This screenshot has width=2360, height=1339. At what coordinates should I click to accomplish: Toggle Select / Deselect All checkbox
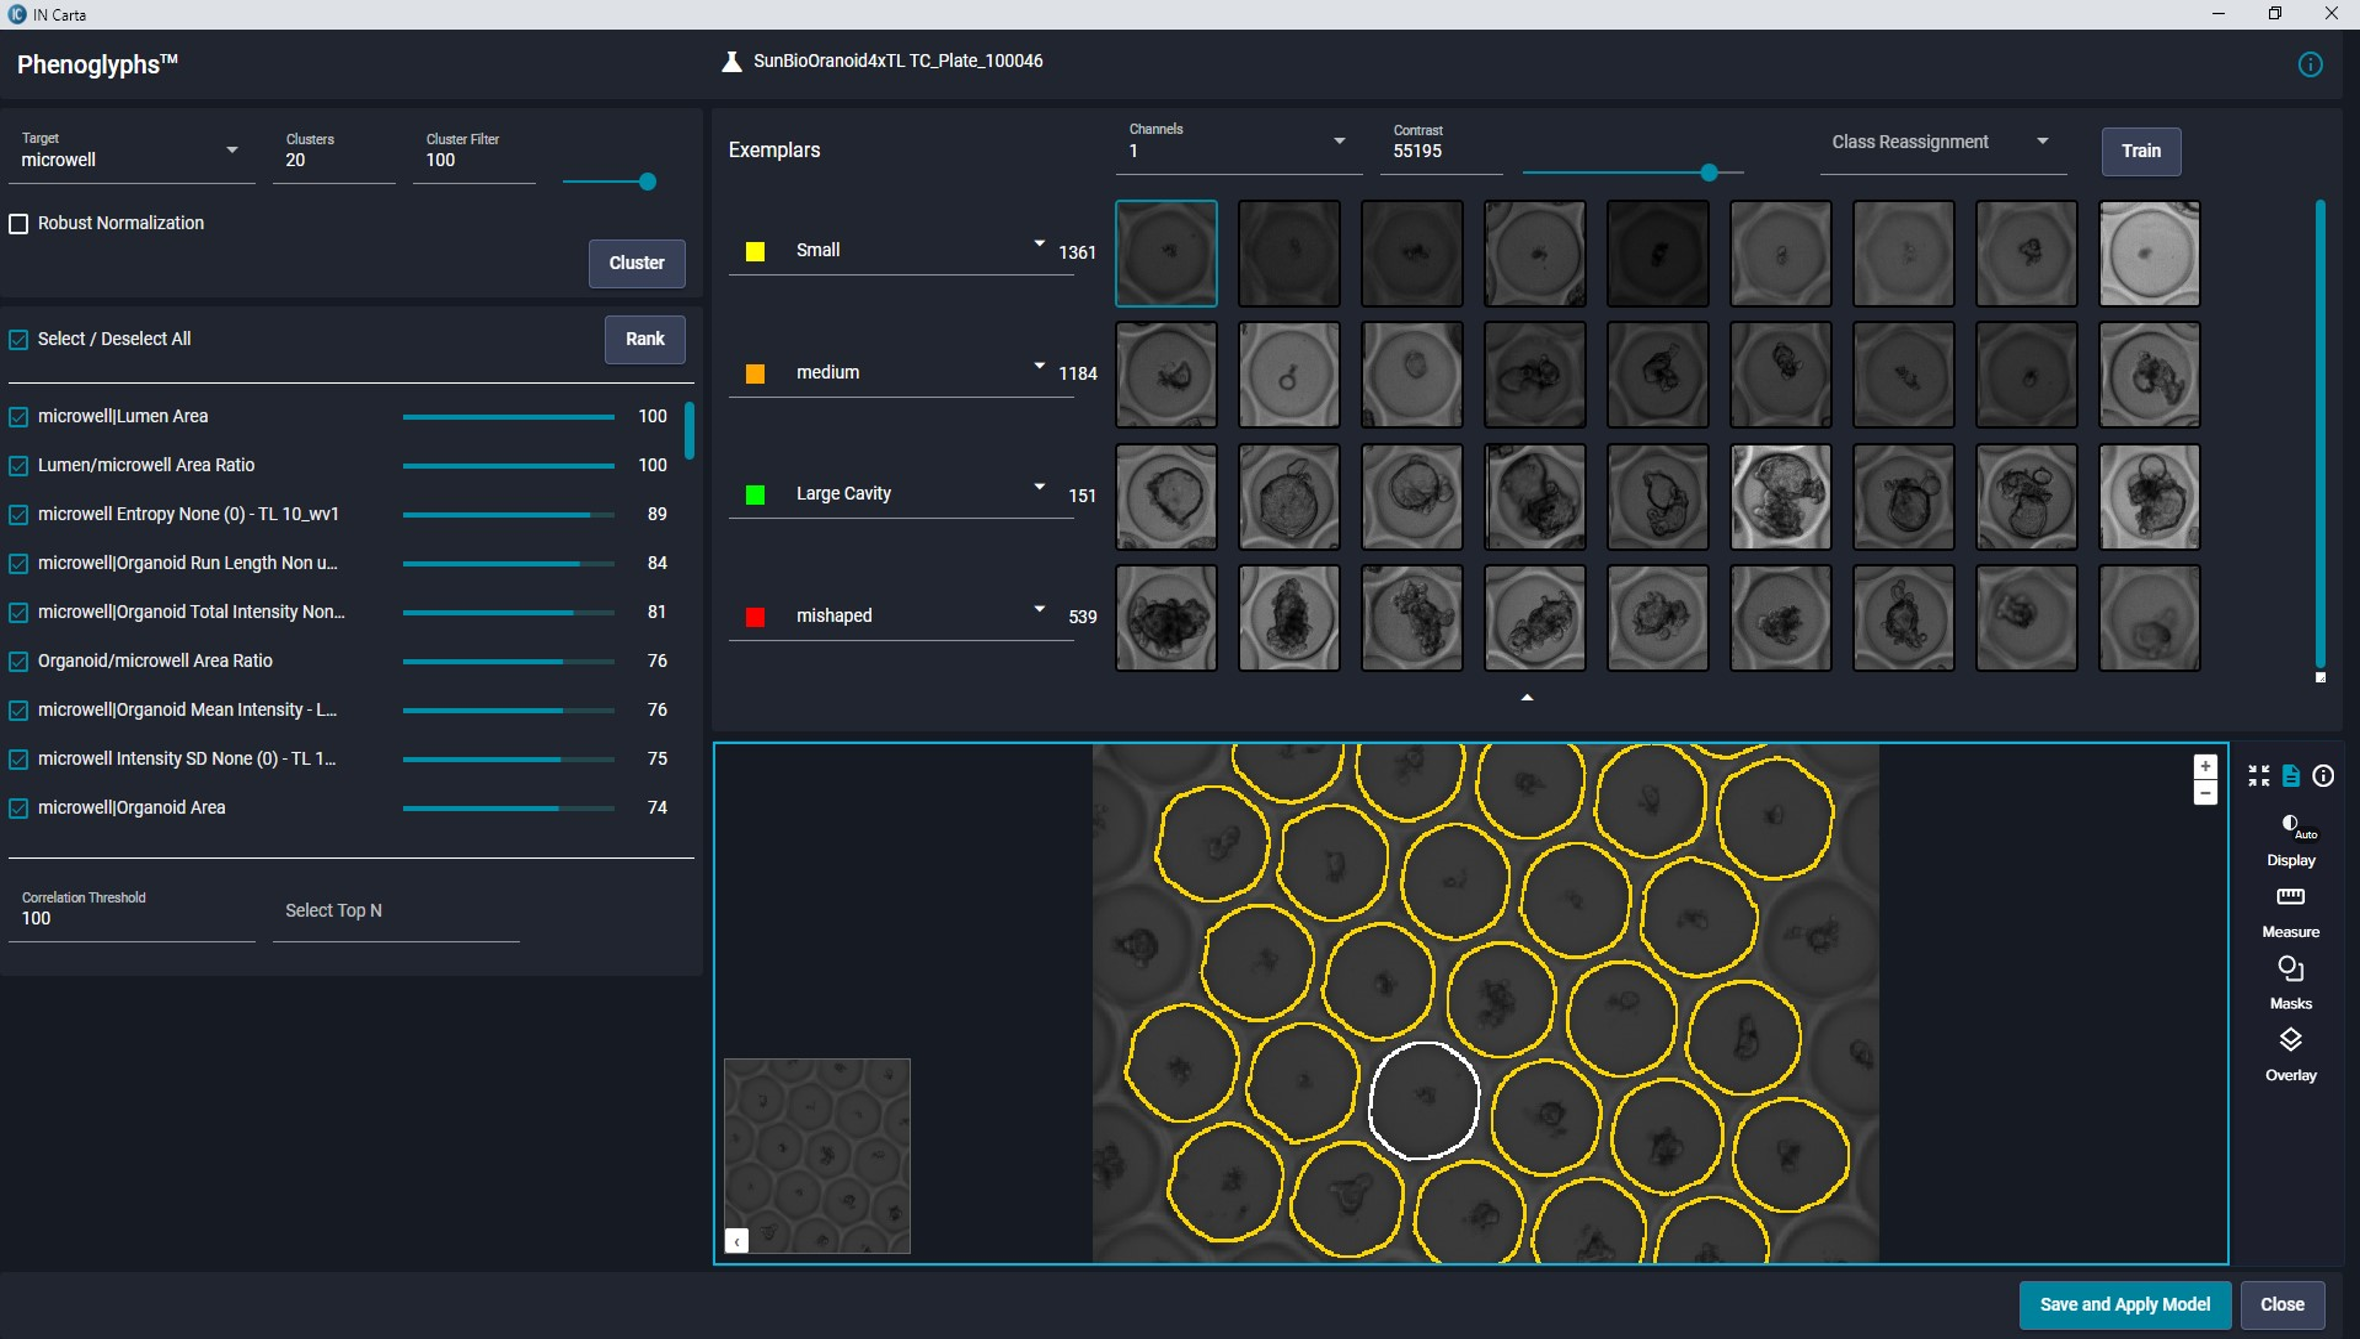coord(19,340)
